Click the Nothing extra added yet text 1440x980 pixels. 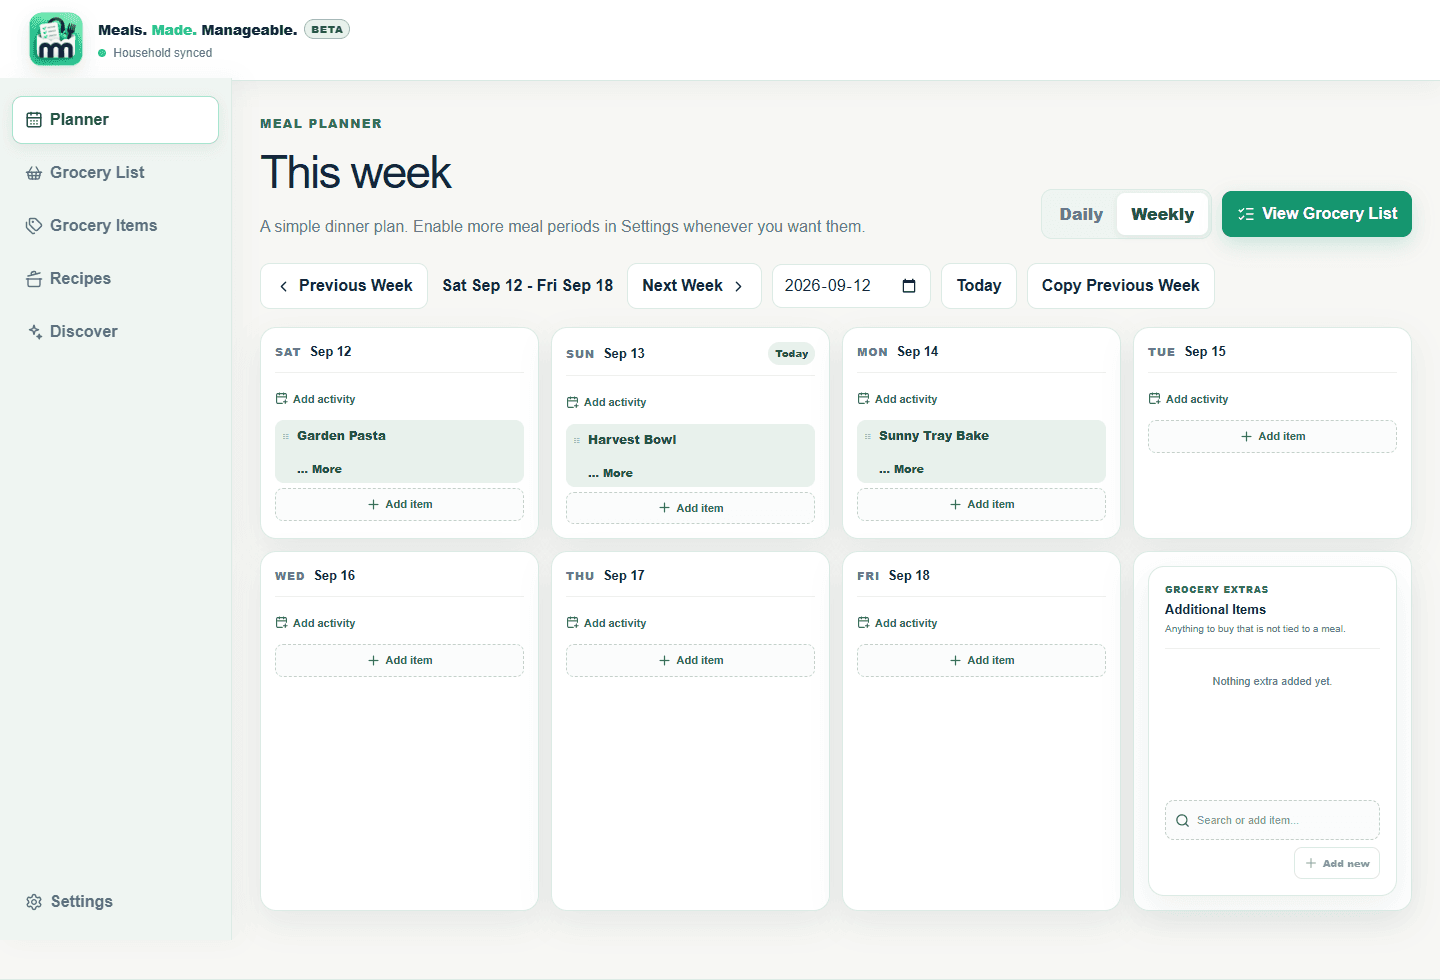1272,682
